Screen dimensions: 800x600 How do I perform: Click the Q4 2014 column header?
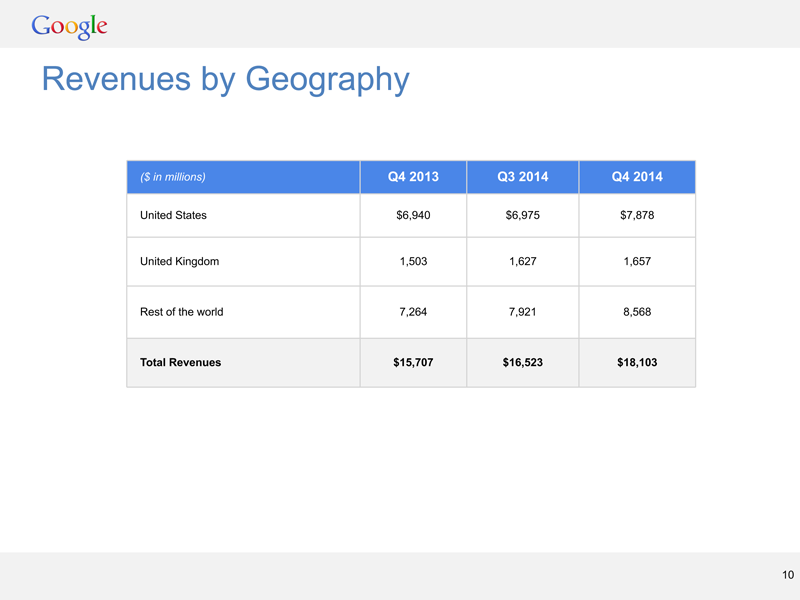(637, 177)
